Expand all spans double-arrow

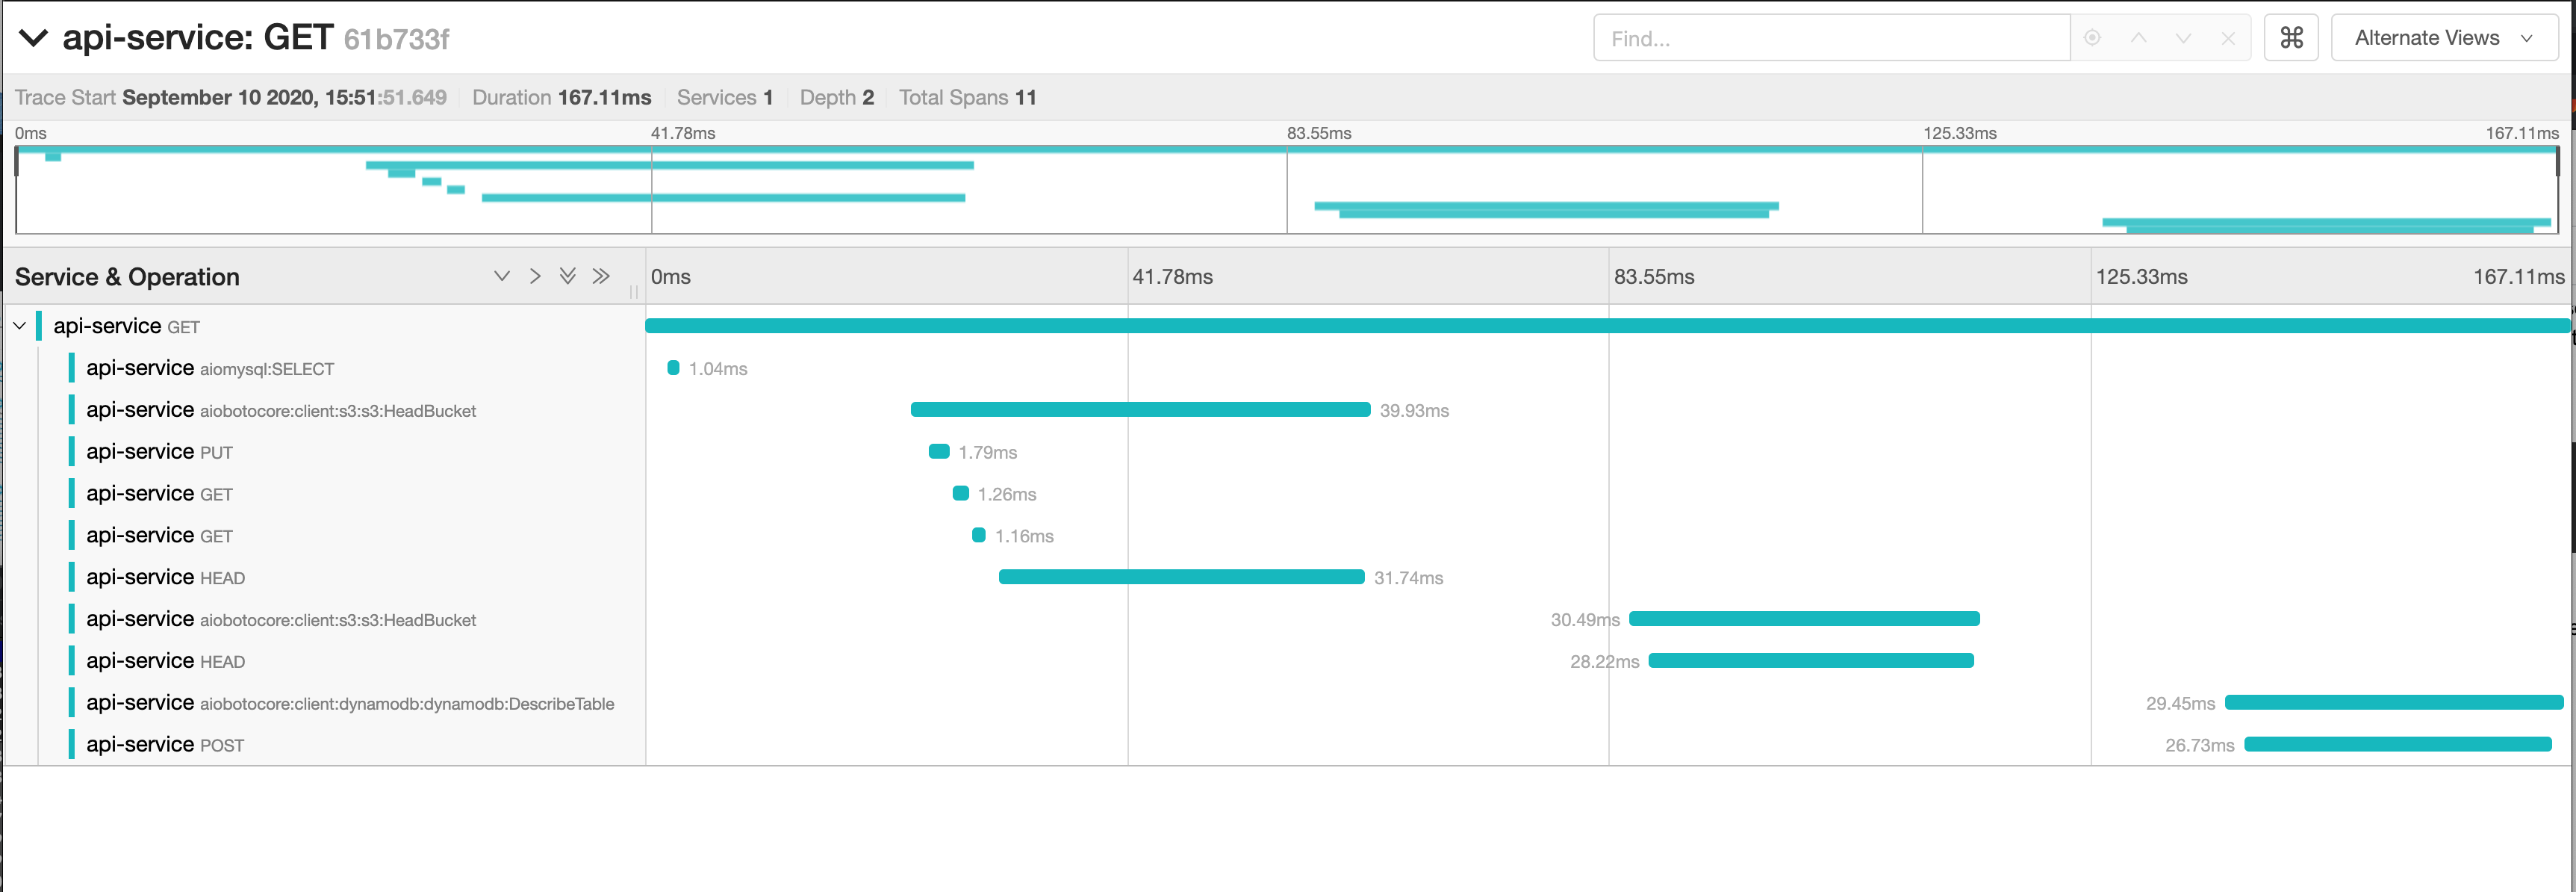tap(601, 276)
